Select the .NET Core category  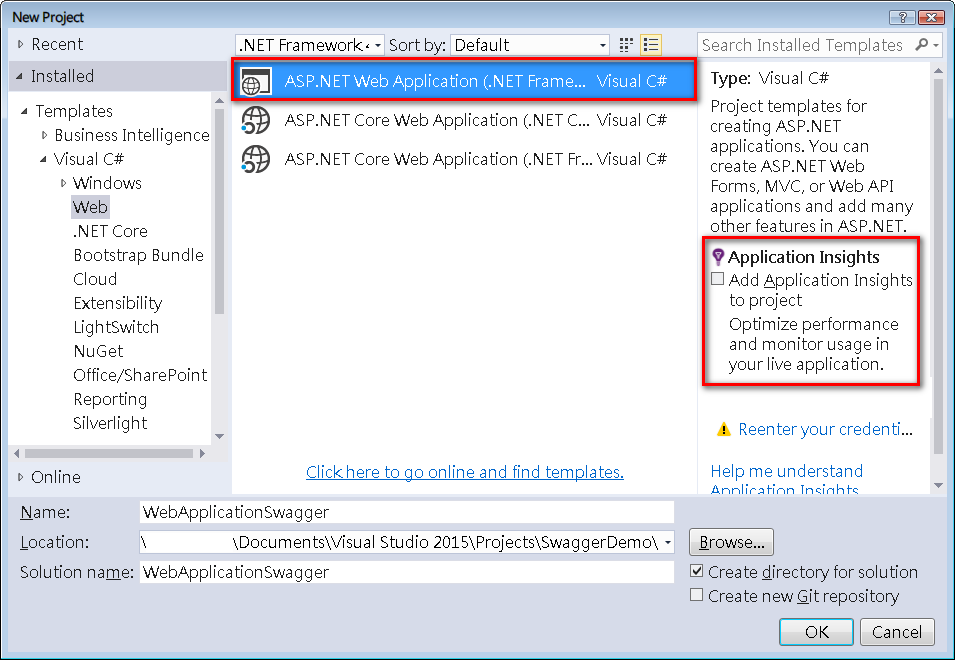[x=110, y=231]
